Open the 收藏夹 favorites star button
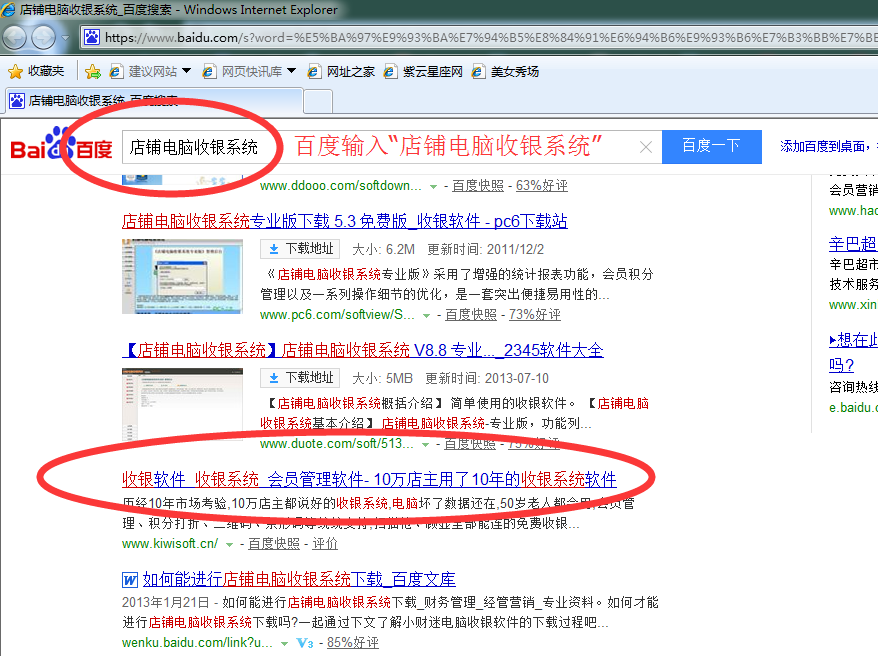 click(36, 71)
